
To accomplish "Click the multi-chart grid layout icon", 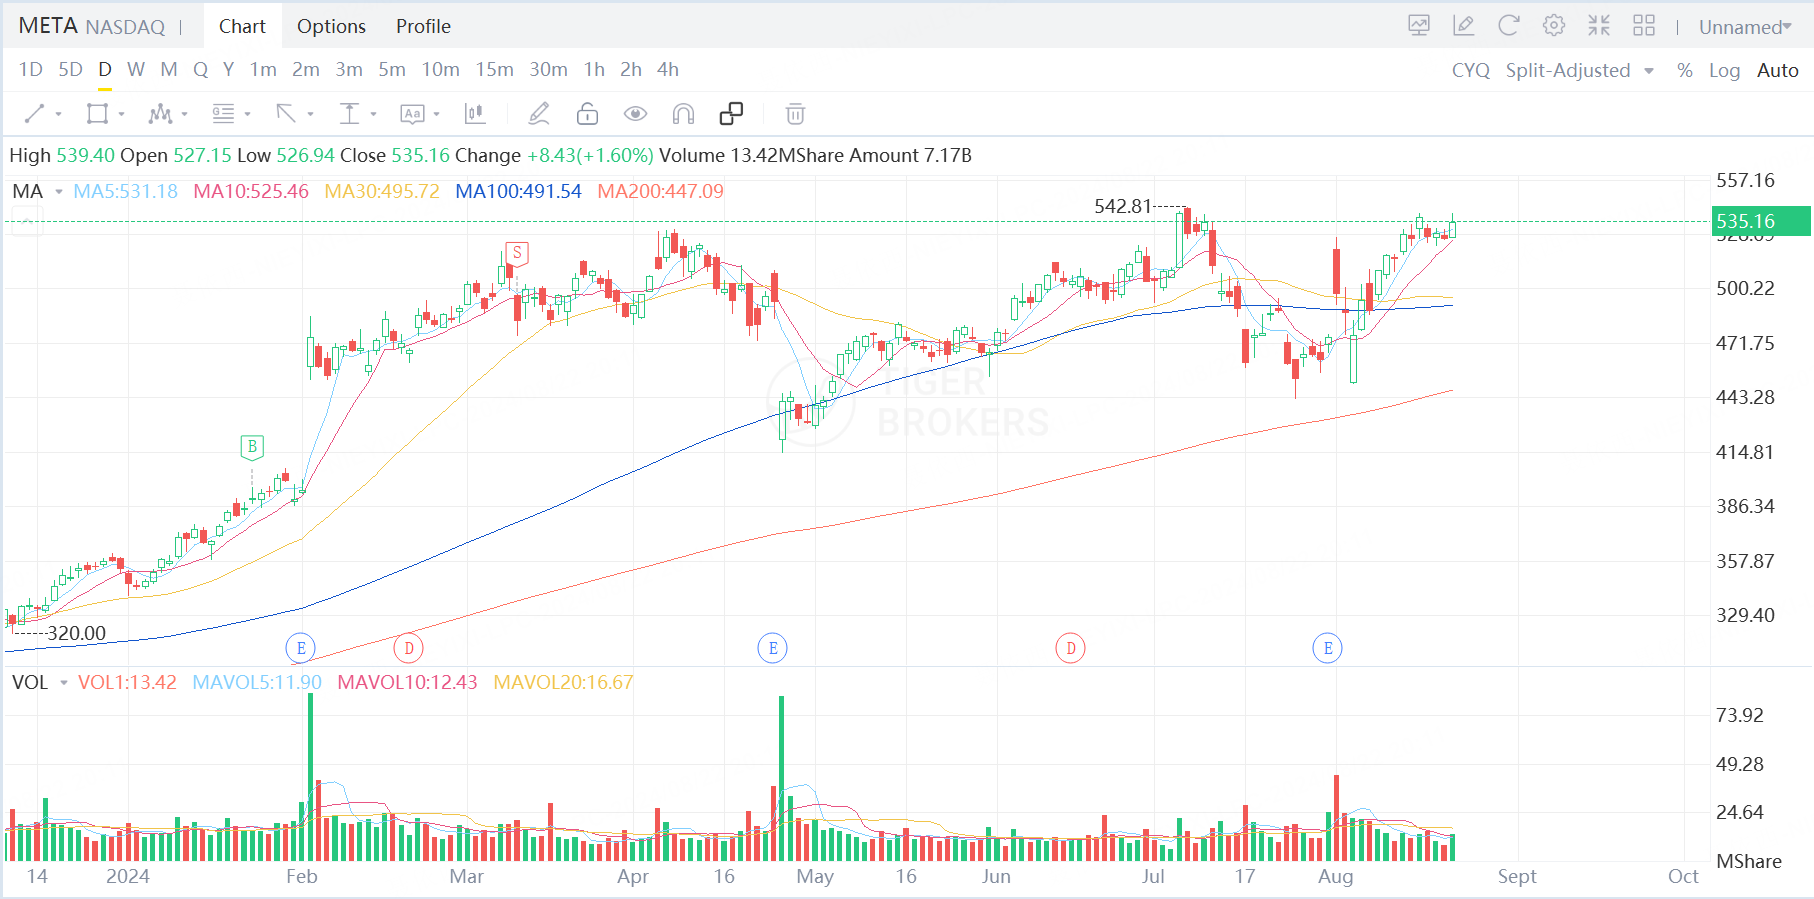I will 1644,26.
